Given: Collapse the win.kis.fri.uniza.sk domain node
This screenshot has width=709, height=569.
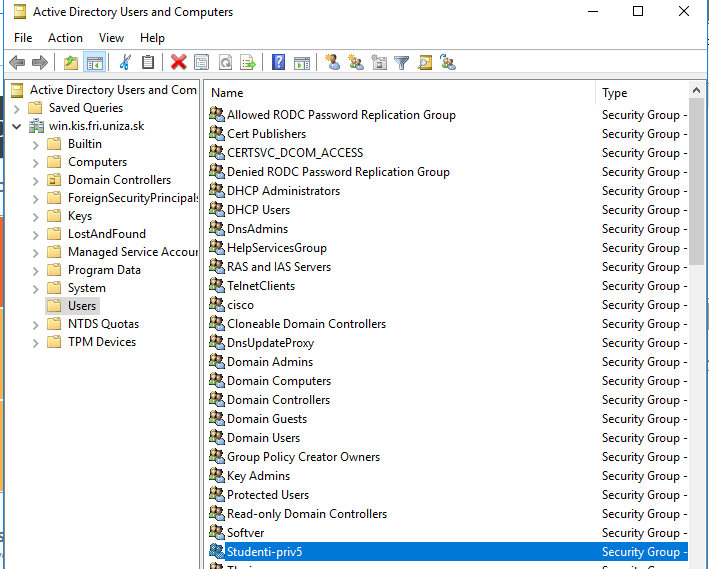Looking at the screenshot, I should click(x=17, y=126).
